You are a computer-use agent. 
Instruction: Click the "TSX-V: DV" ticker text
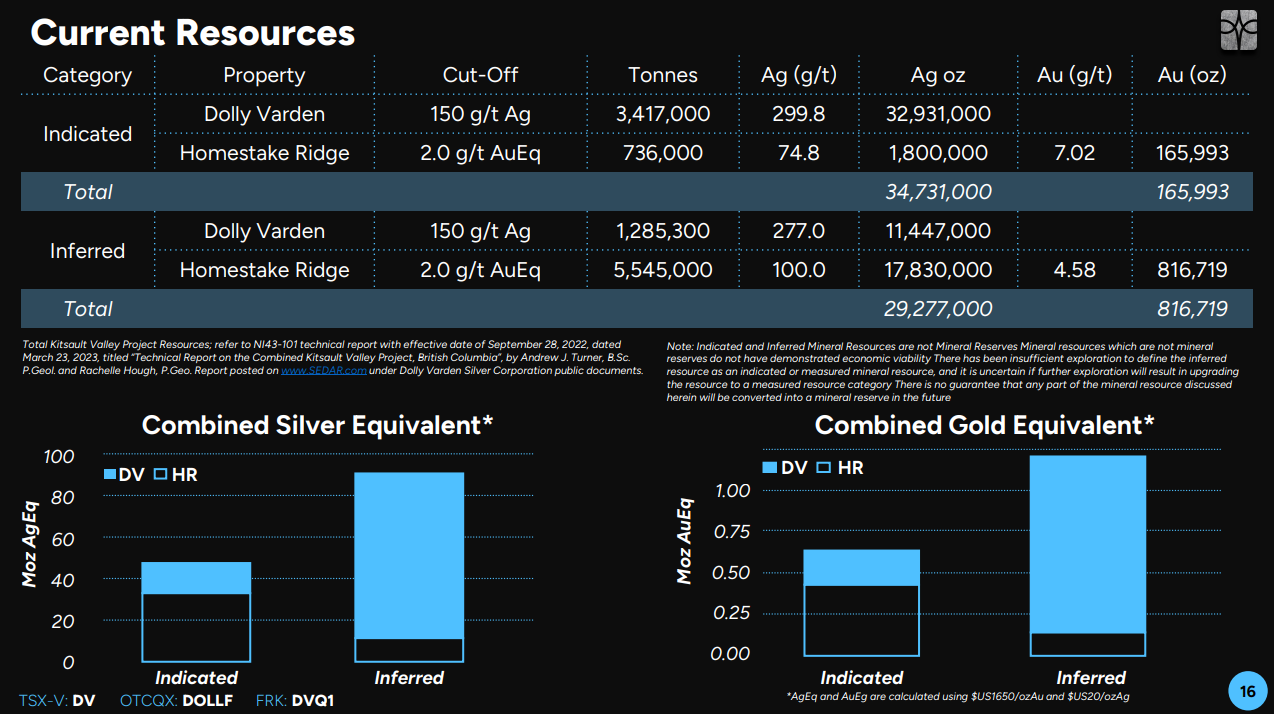point(56,700)
